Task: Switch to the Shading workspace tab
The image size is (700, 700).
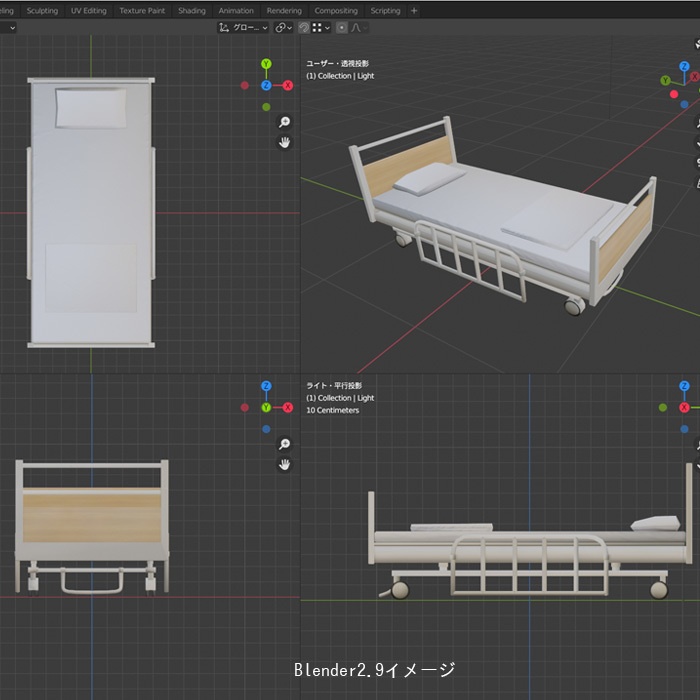Action: [191, 11]
